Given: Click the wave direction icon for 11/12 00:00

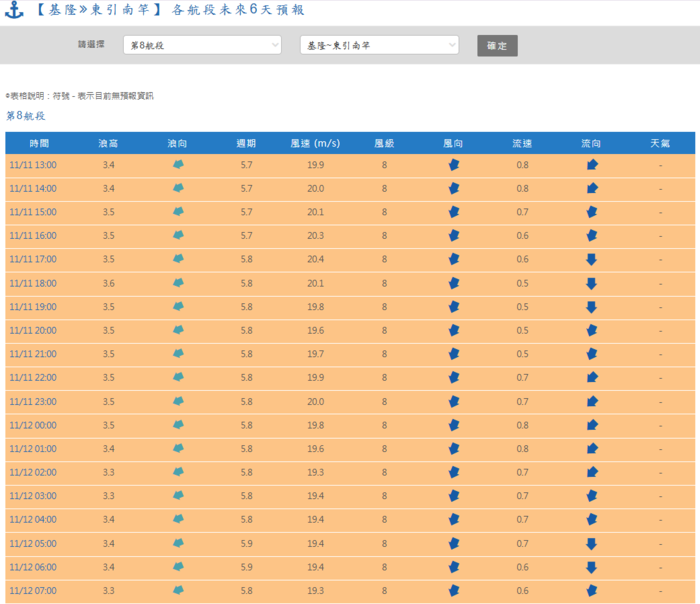Looking at the screenshot, I should (178, 425).
